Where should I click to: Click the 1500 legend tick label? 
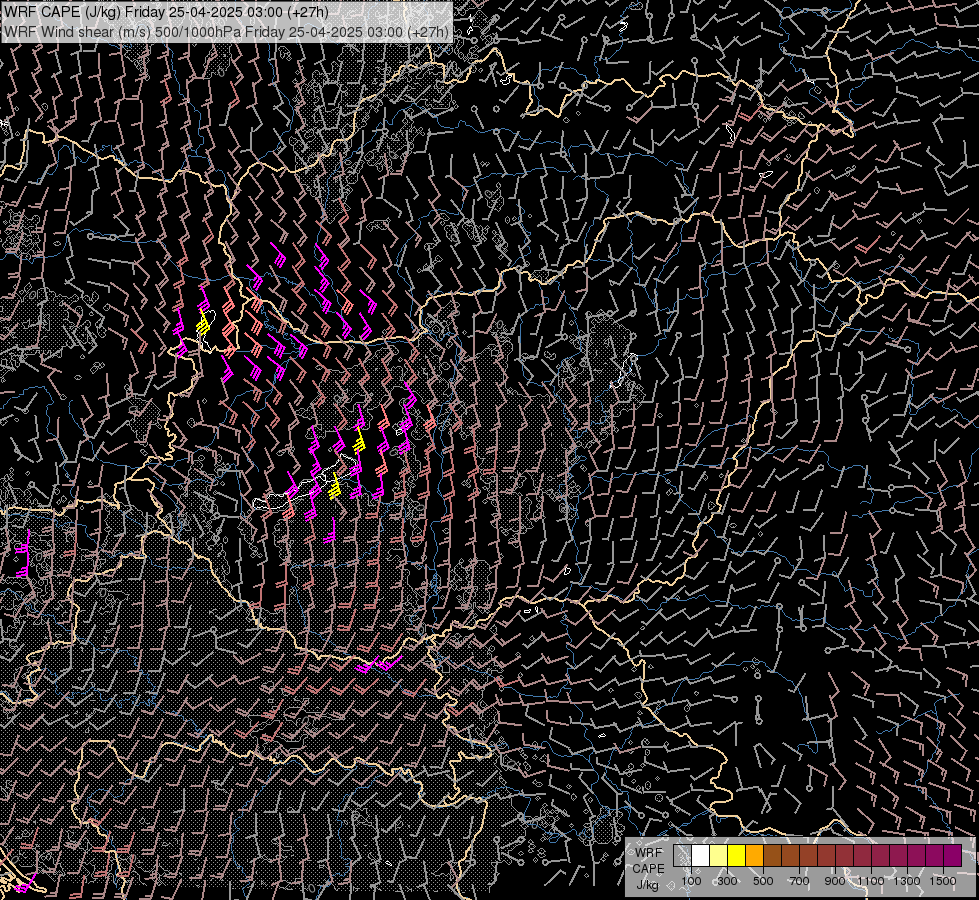[x=943, y=881]
